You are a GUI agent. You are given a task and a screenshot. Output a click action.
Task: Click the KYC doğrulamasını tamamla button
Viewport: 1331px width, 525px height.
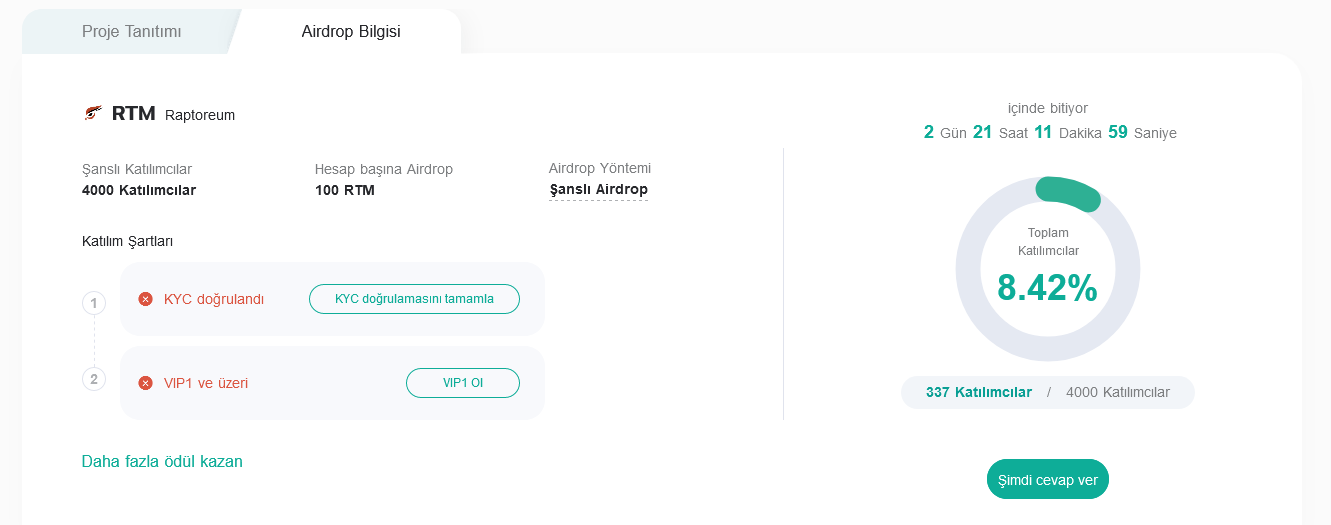(x=414, y=299)
